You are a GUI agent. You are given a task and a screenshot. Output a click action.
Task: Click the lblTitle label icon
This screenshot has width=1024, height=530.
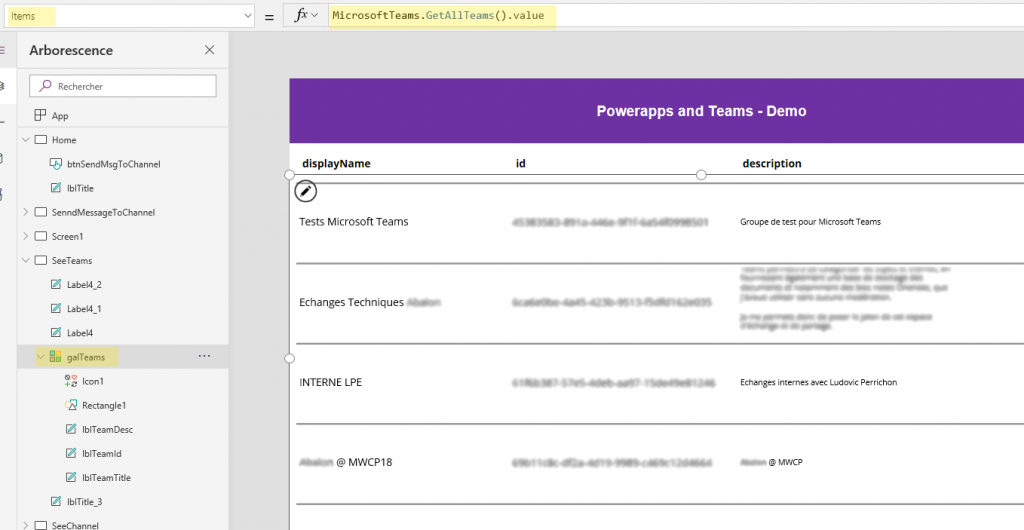tap(56, 188)
